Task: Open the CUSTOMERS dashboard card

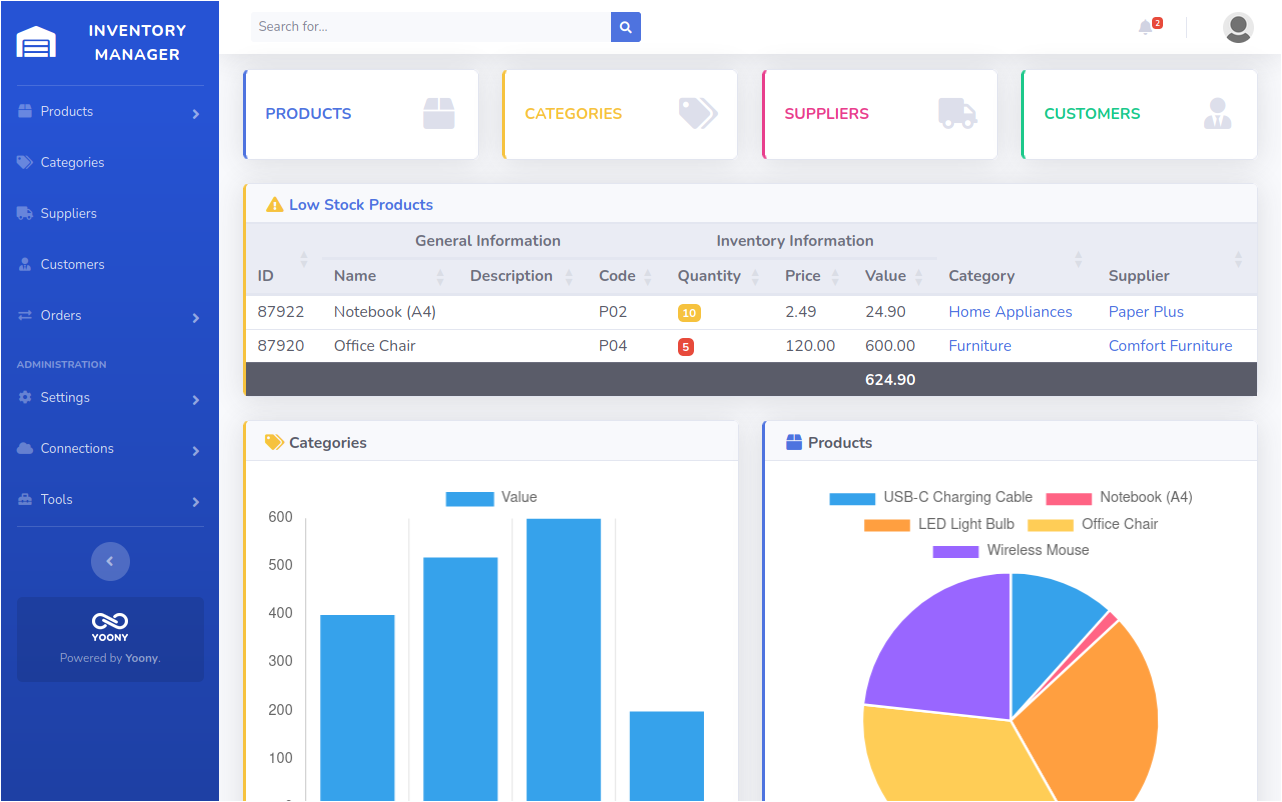Action: [x=1139, y=114]
